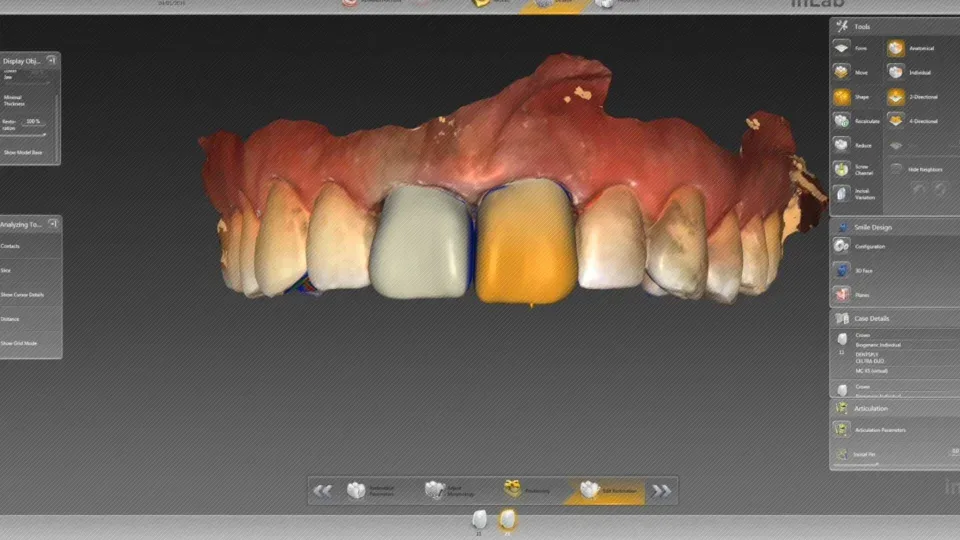This screenshot has height=540, width=960.
Task: Click the Incisal Pin icon
Action: point(841,454)
